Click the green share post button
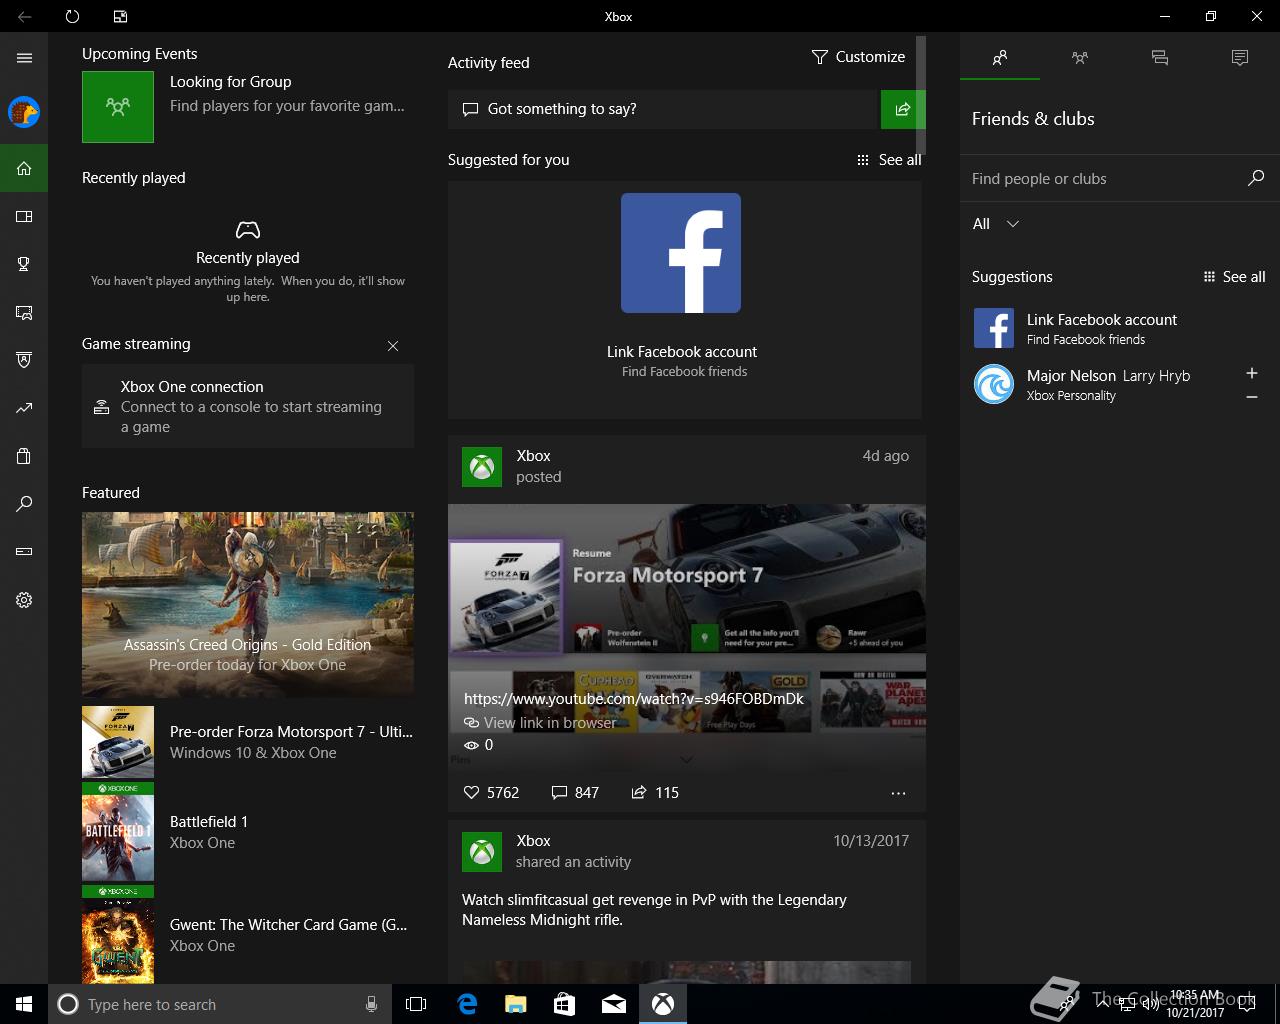This screenshot has height=1024, width=1280. [x=902, y=109]
